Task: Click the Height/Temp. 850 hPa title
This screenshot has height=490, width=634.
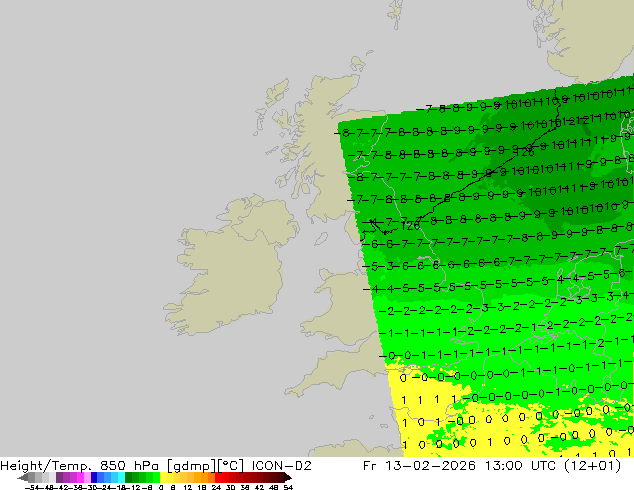Action: (80, 466)
